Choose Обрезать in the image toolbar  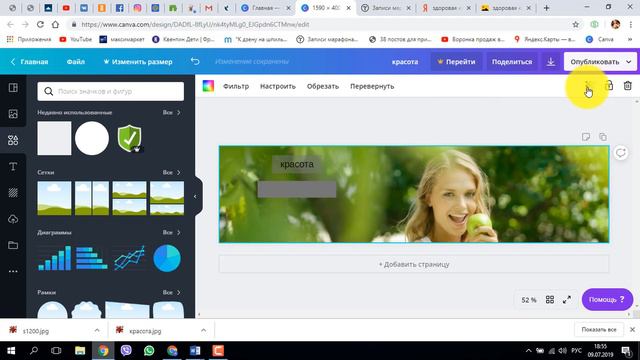tap(322, 86)
